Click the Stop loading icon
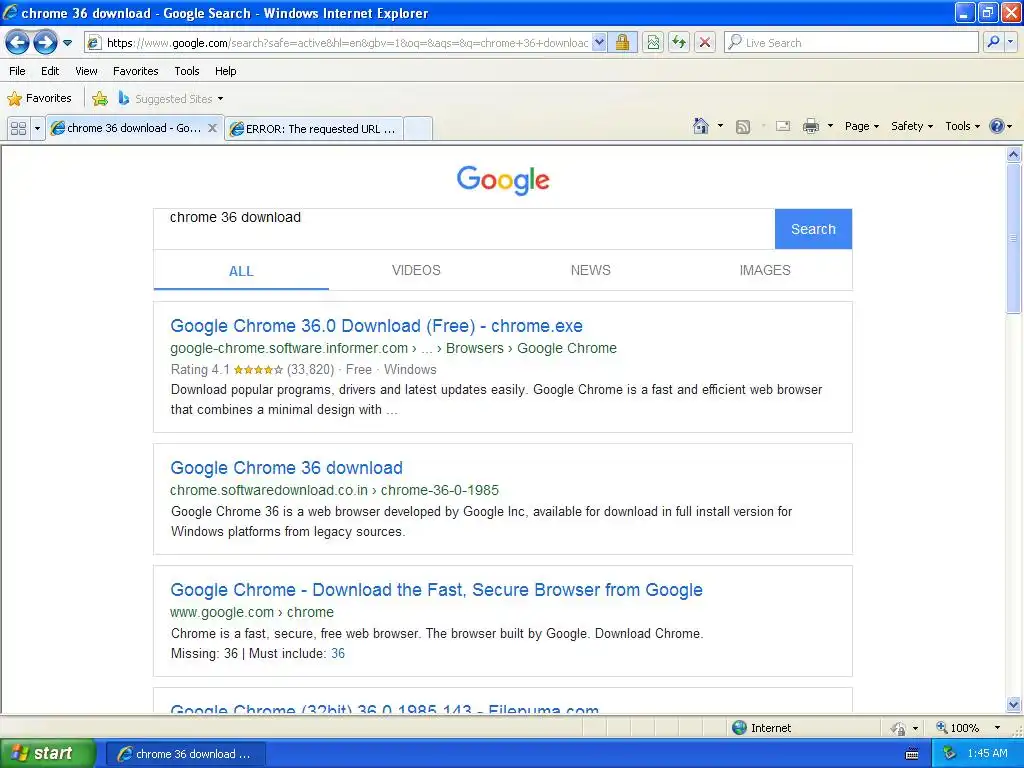 tap(705, 43)
